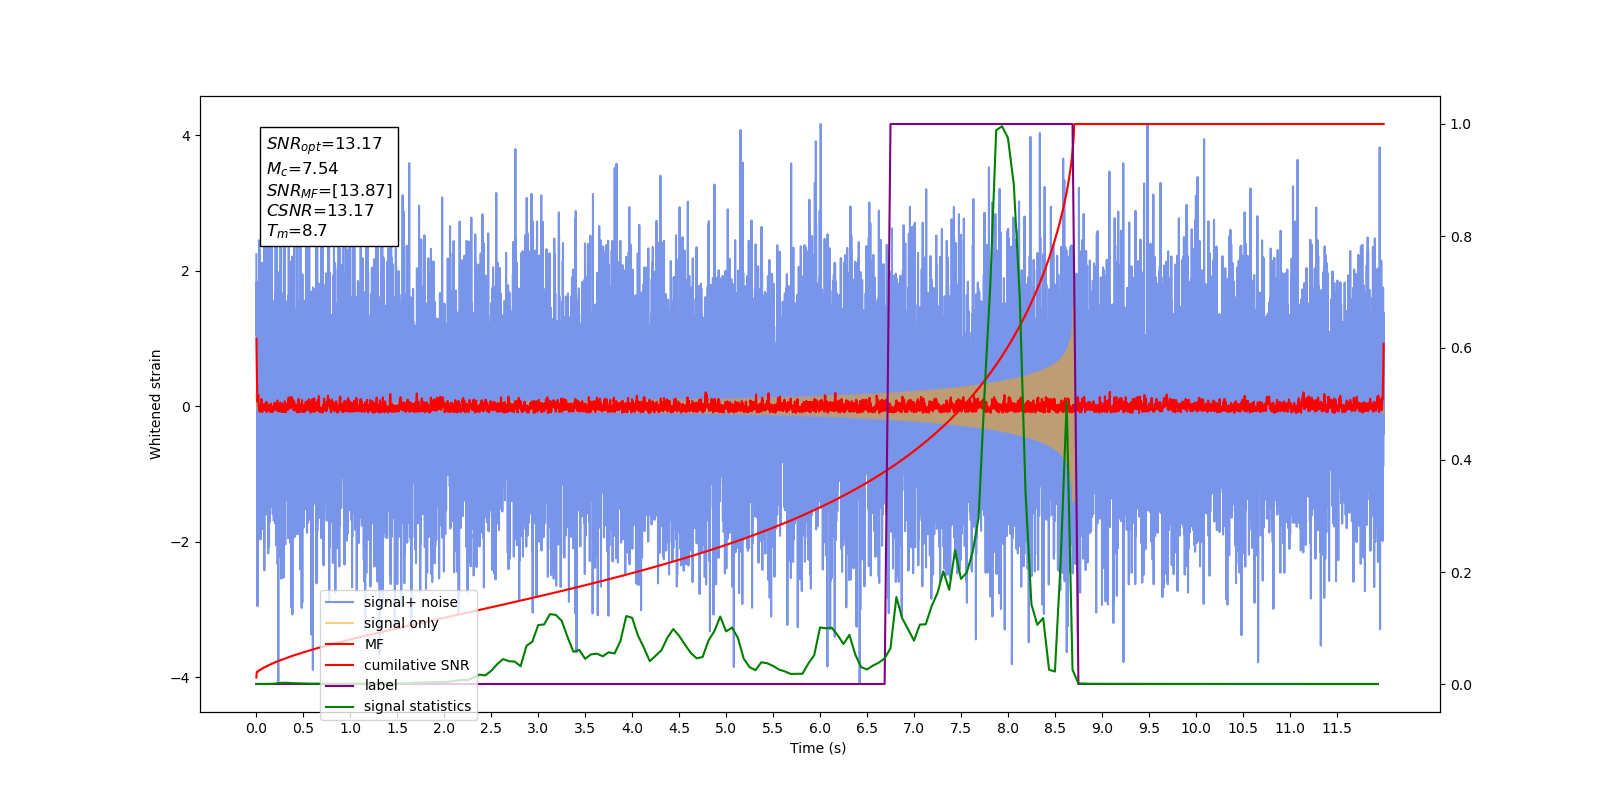This screenshot has width=1600, height=800.
Task: Click the T_m=8.7 annotation text
Action: tap(296, 231)
